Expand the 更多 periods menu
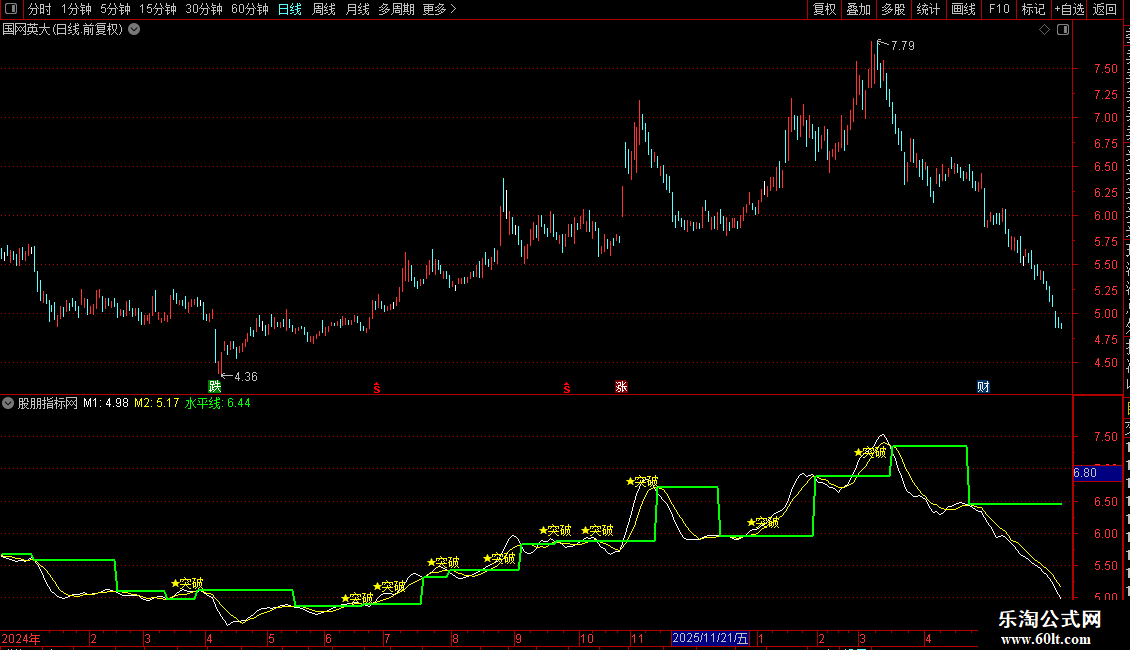The height and width of the screenshot is (650, 1130). click(x=440, y=9)
